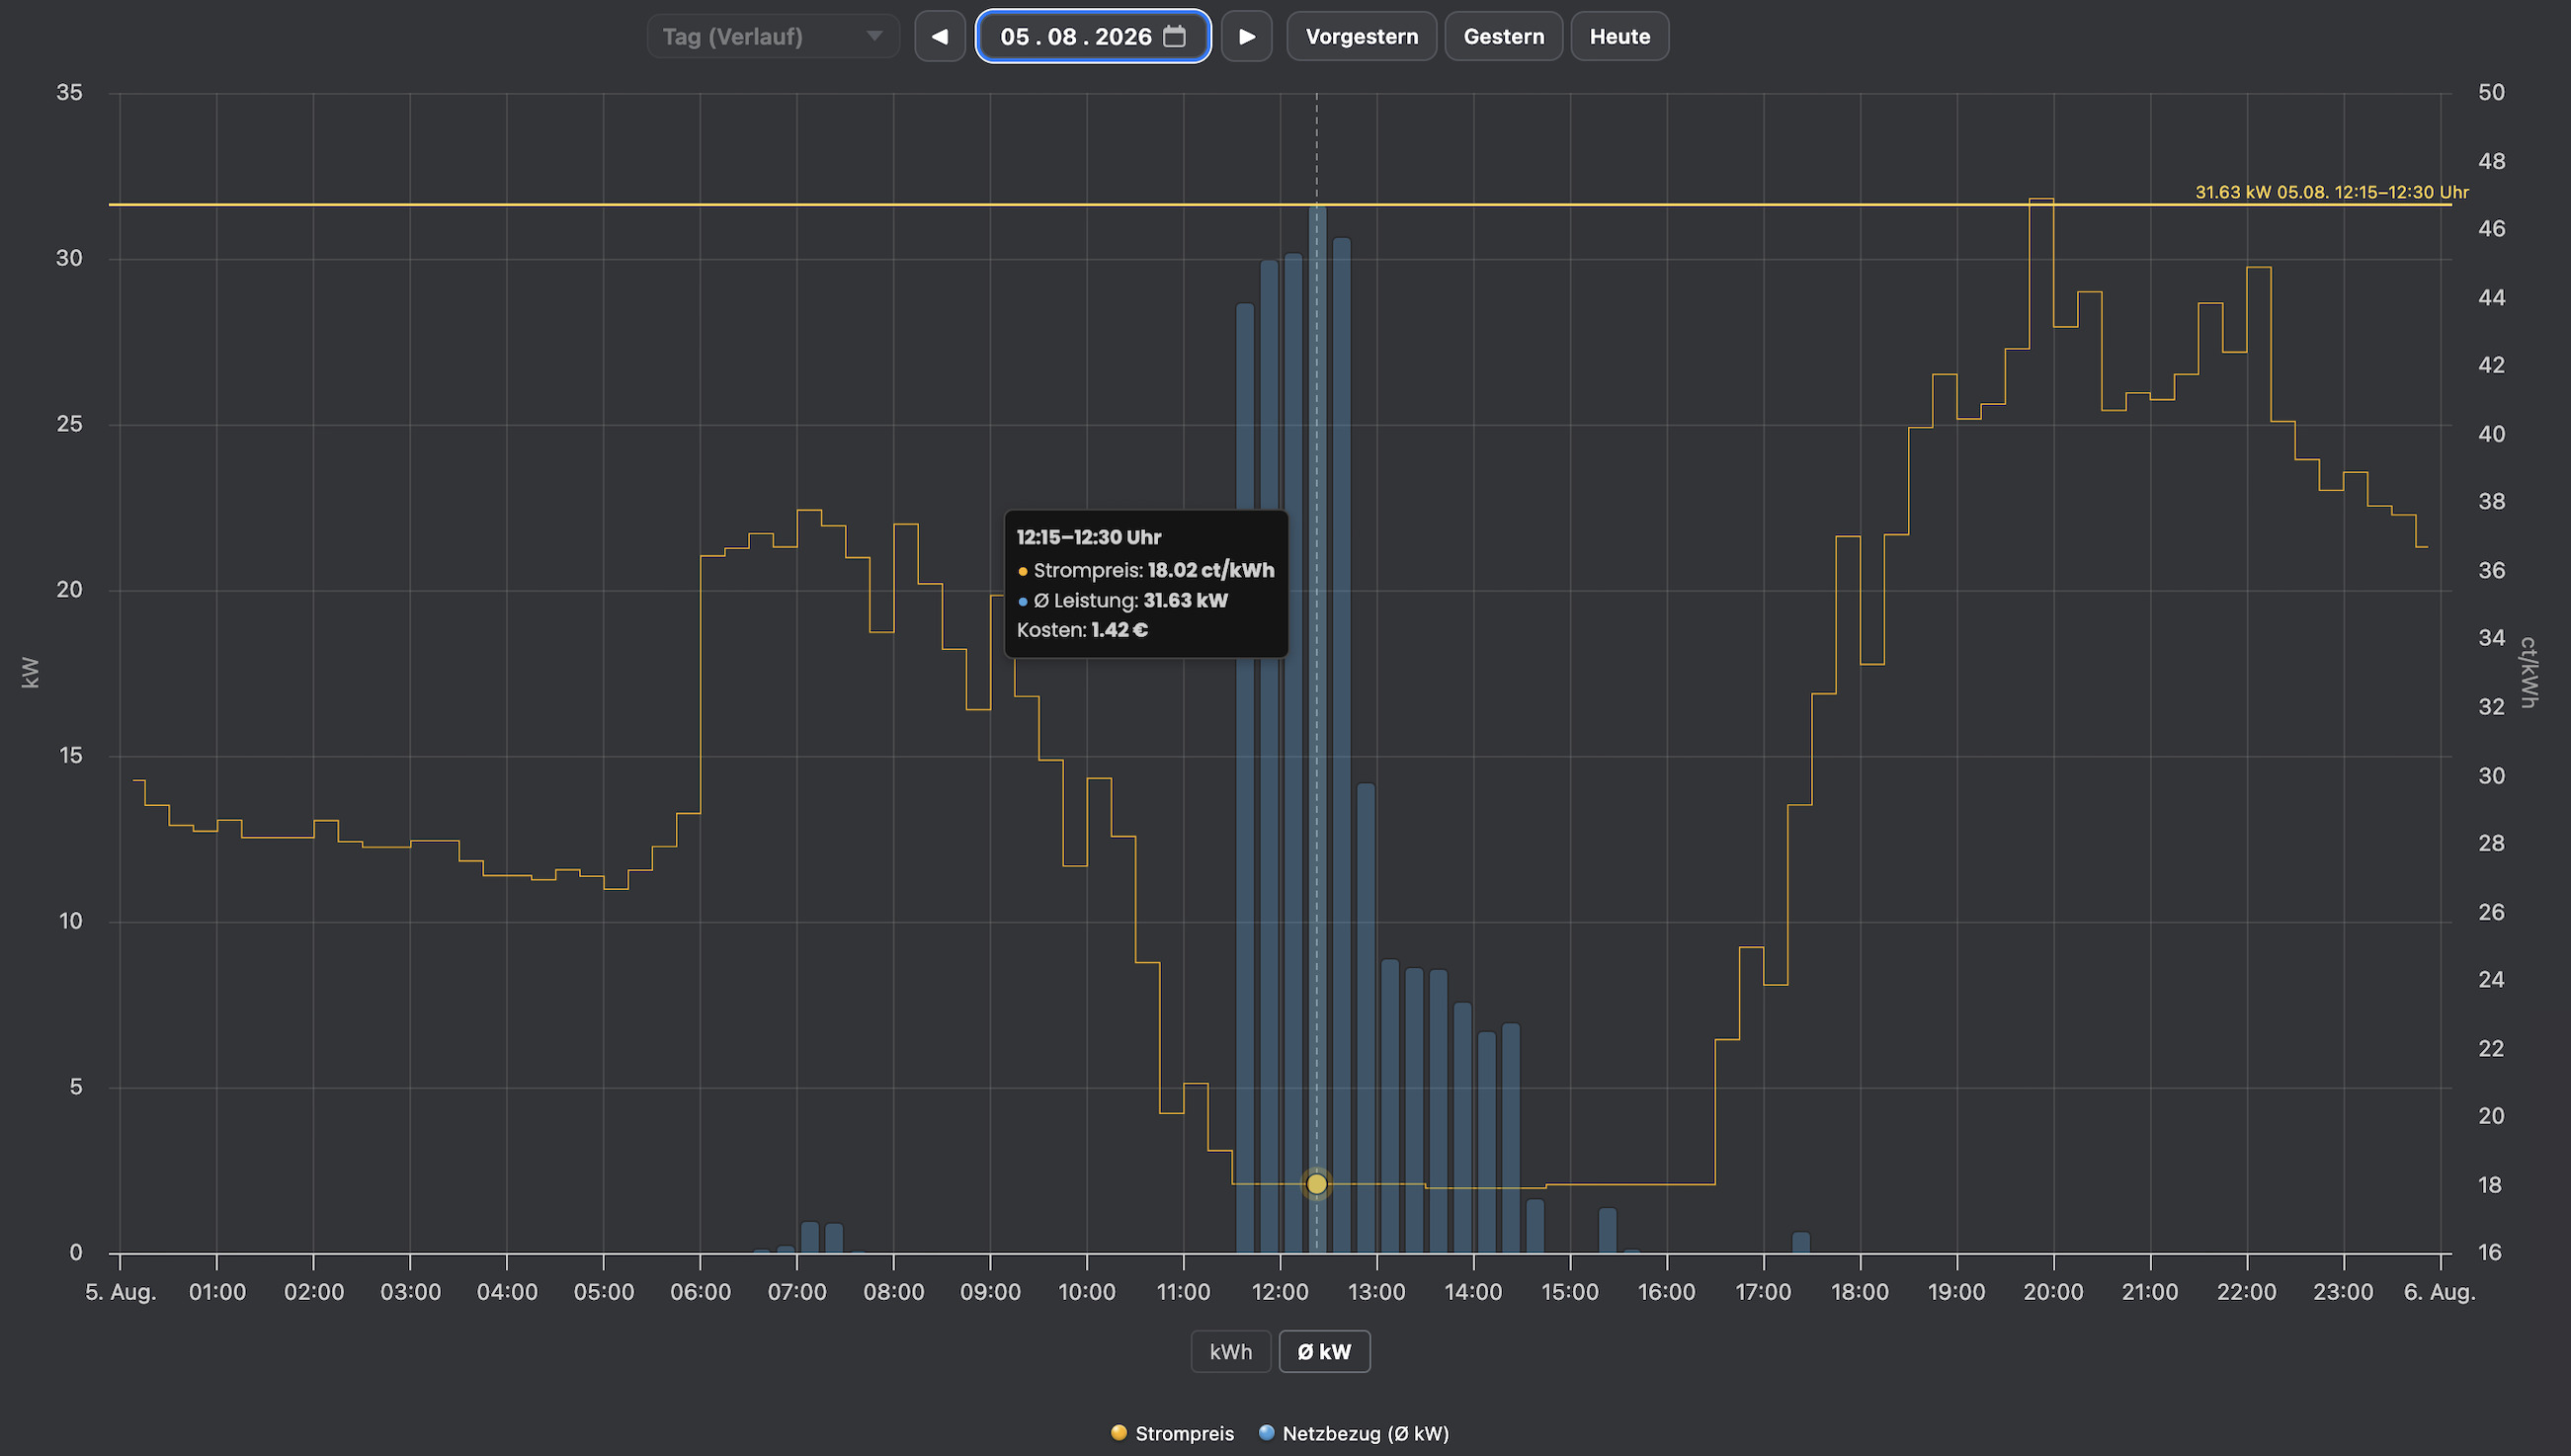Switch chart unit to kWh
The height and width of the screenshot is (1456, 2571).
point(1230,1351)
